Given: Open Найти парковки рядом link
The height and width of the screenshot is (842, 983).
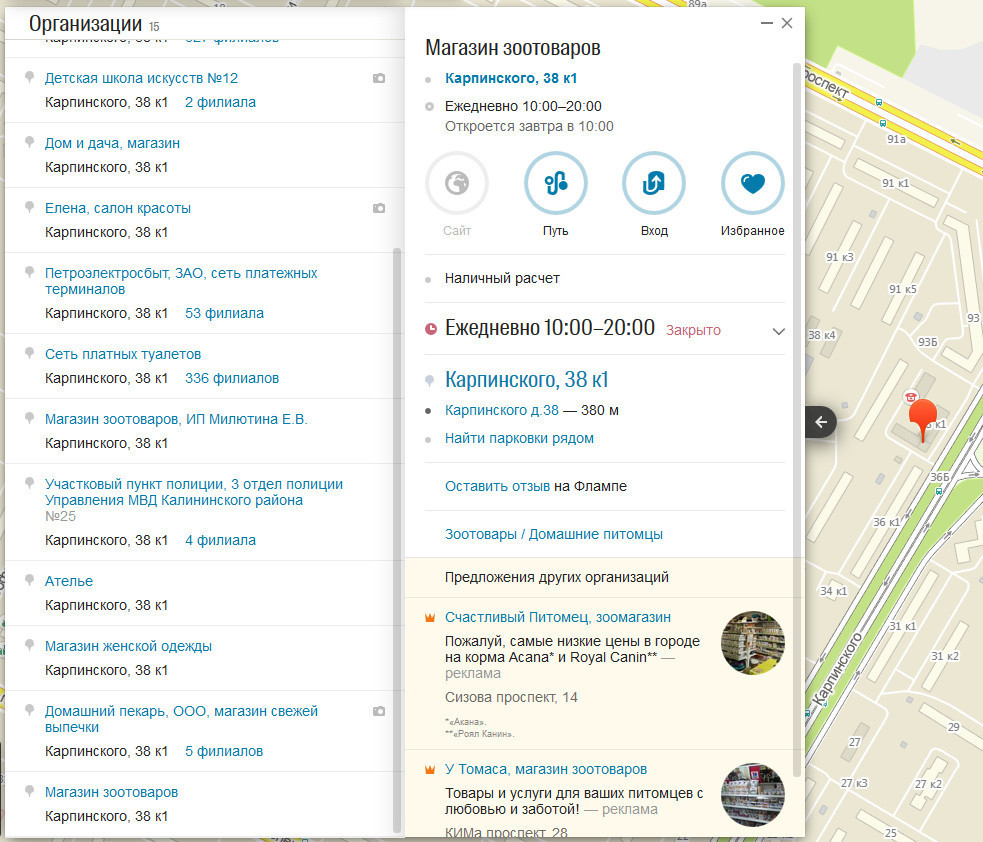Looking at the screenshot, I should tap(519, 438).
